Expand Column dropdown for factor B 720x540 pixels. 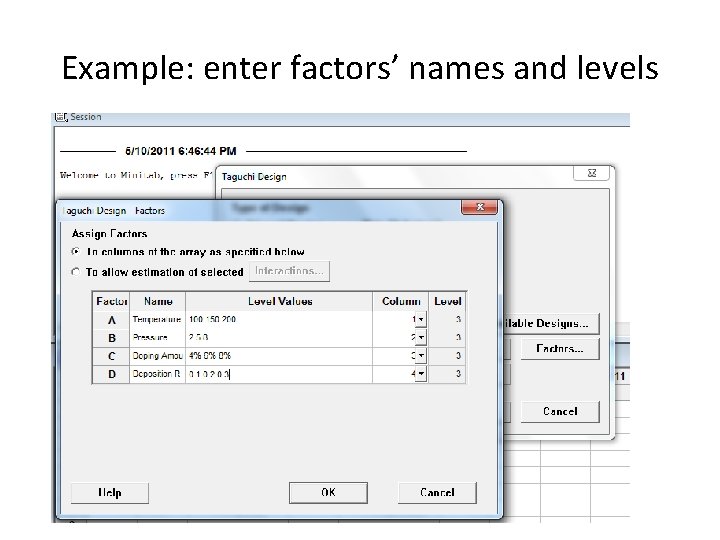click(421, 338)
